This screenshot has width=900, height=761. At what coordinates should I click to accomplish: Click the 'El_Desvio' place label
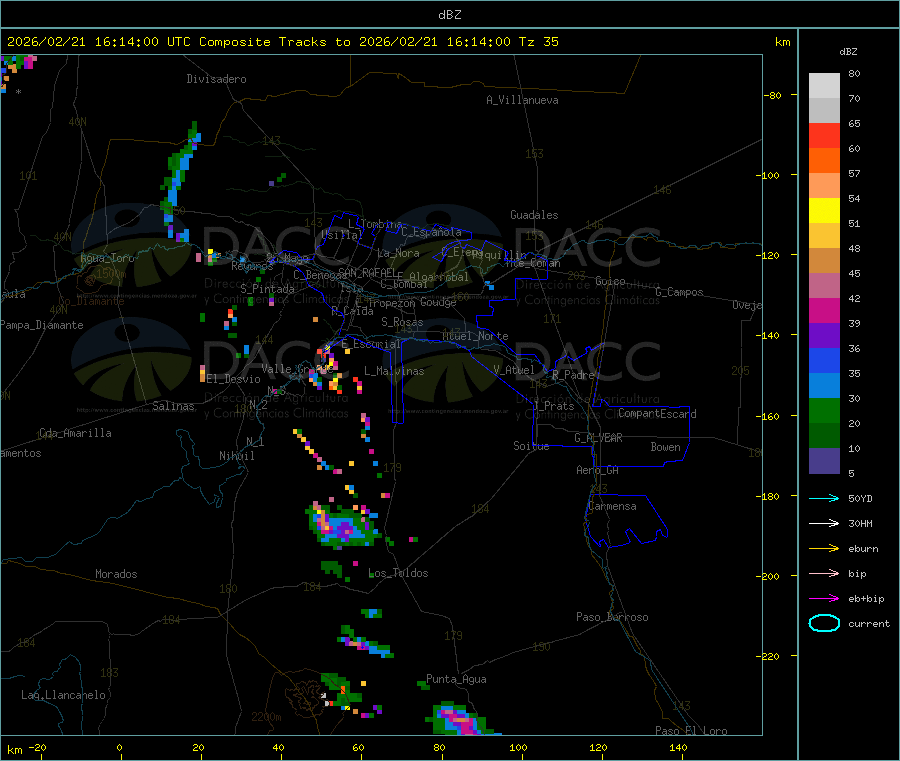(x=234, y=379)
